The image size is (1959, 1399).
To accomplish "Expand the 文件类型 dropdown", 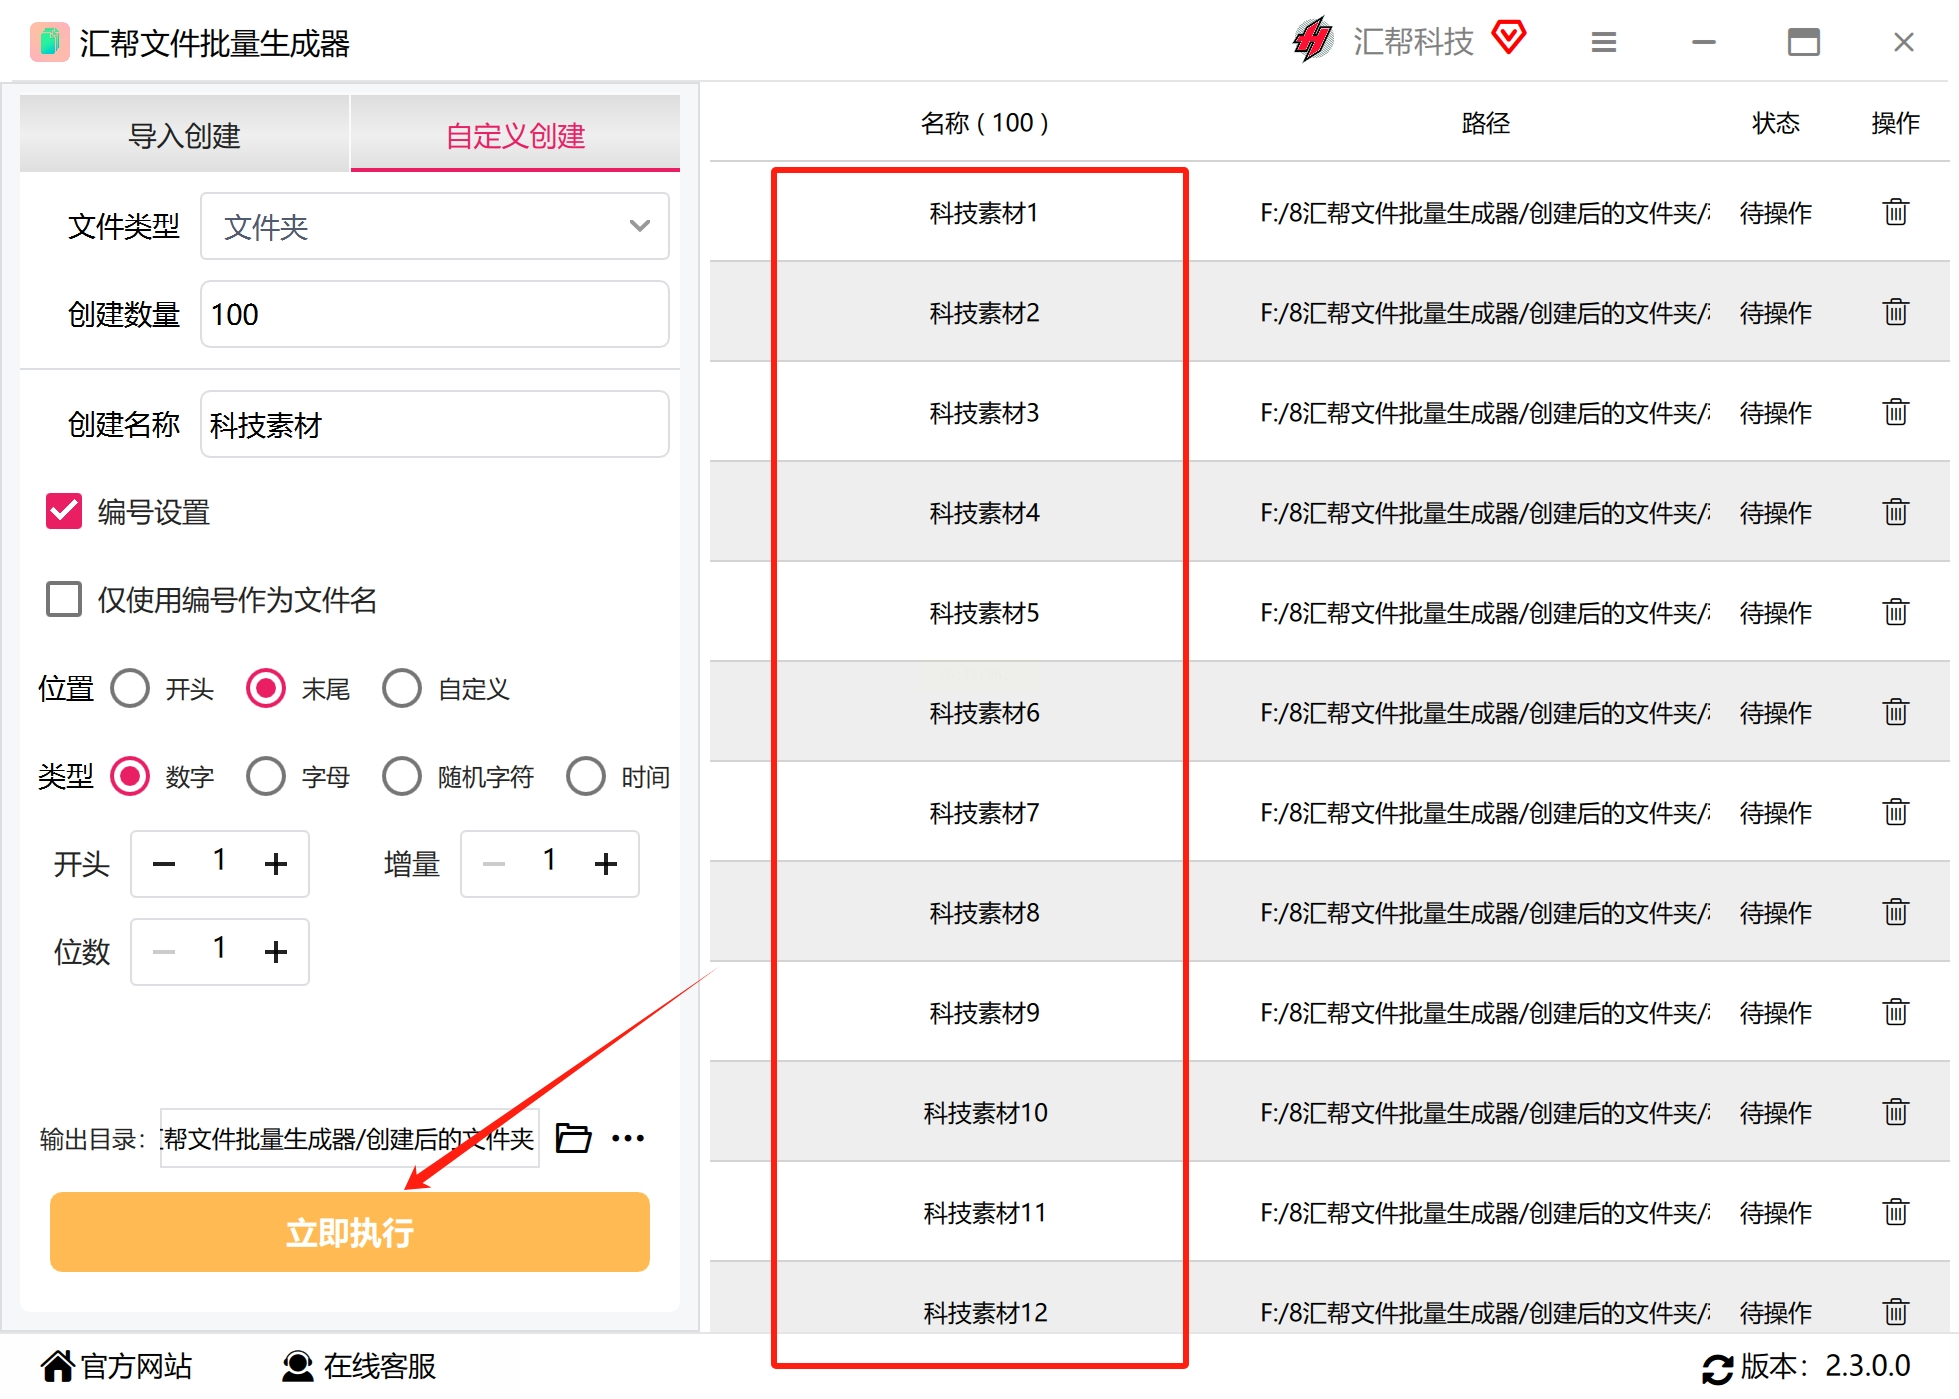I will [x=434, y=226].
